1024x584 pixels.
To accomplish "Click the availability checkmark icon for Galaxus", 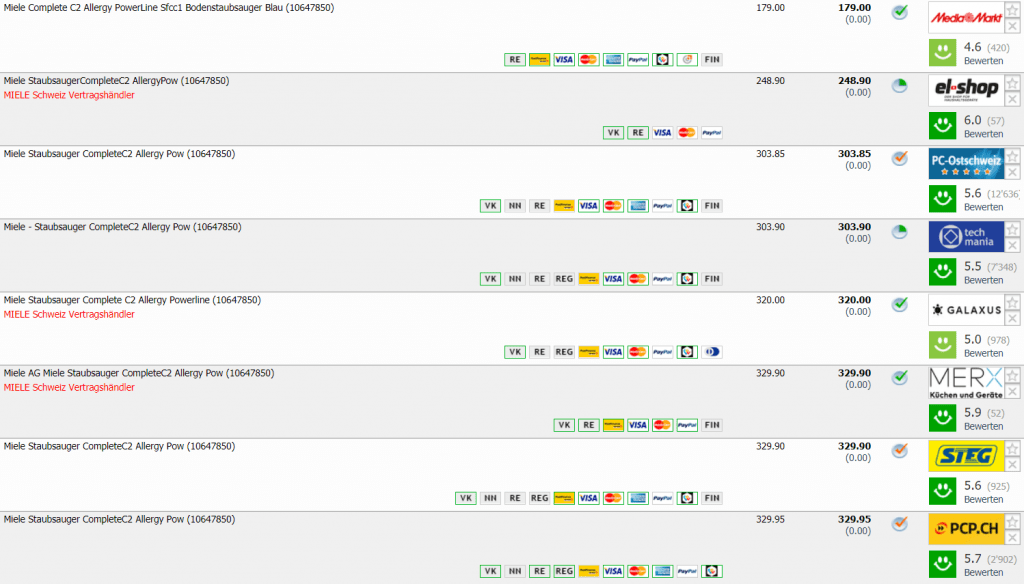I will click(899, 304).
